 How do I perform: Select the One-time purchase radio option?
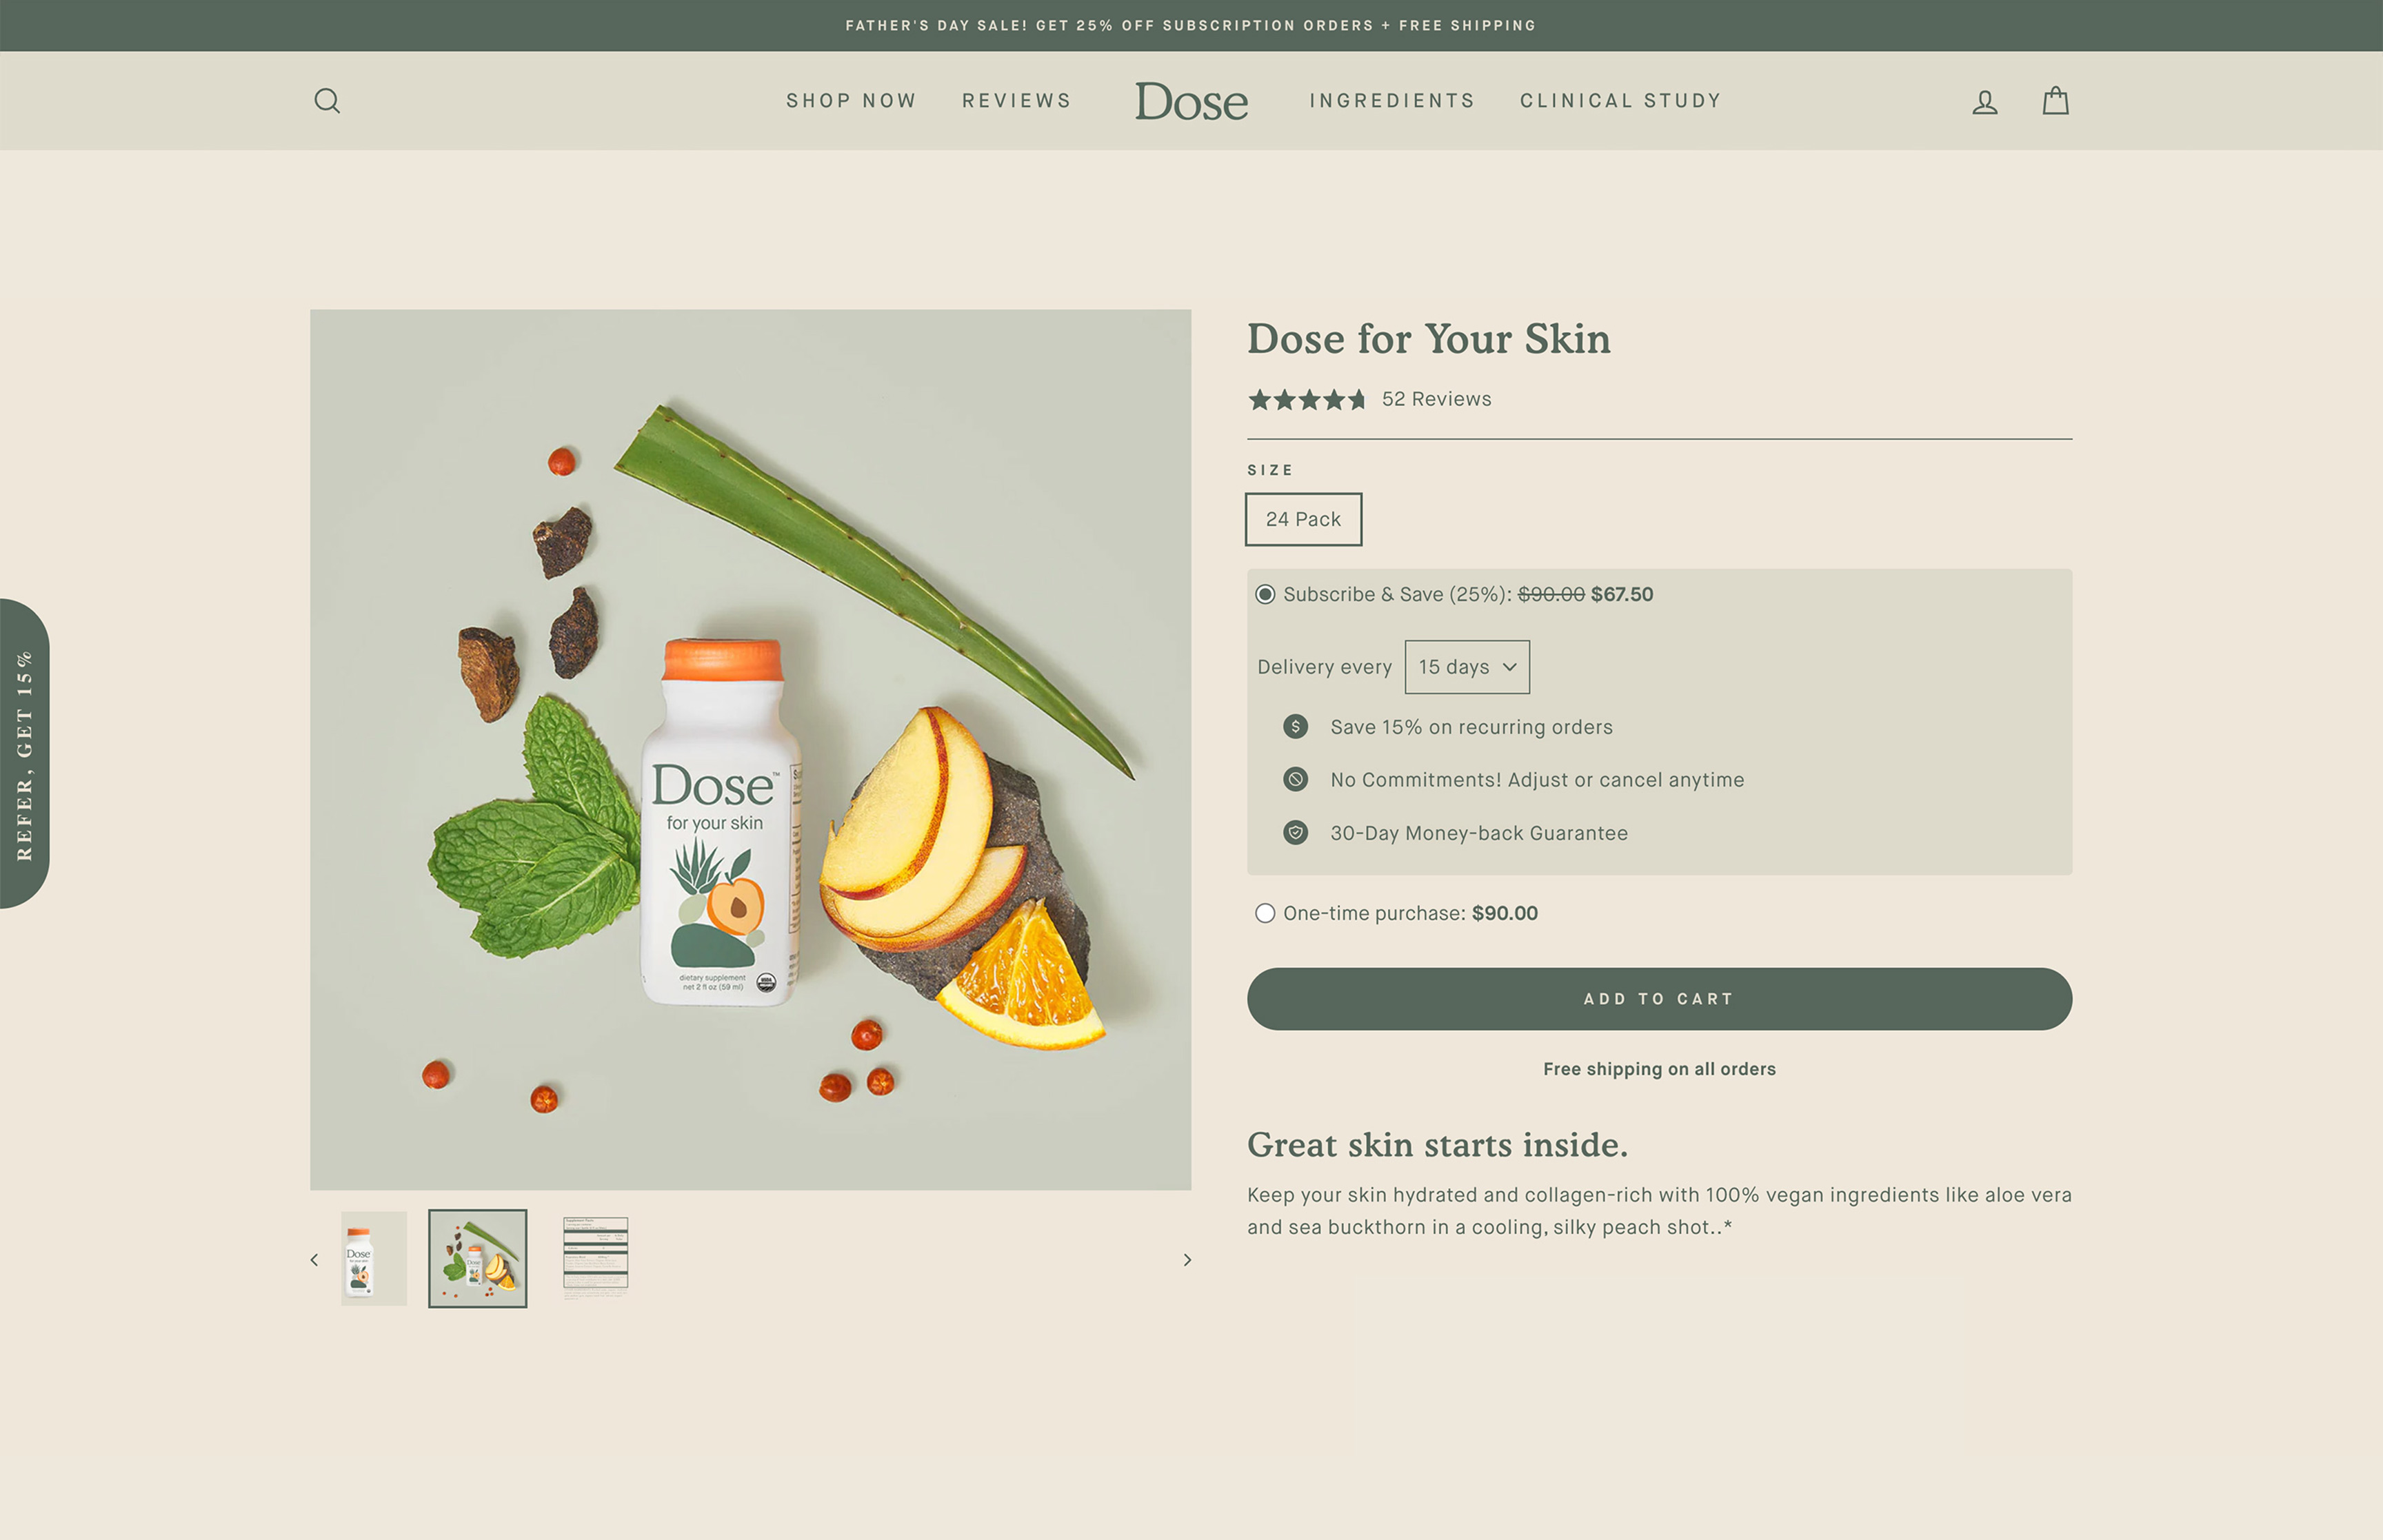point(1265,913)
